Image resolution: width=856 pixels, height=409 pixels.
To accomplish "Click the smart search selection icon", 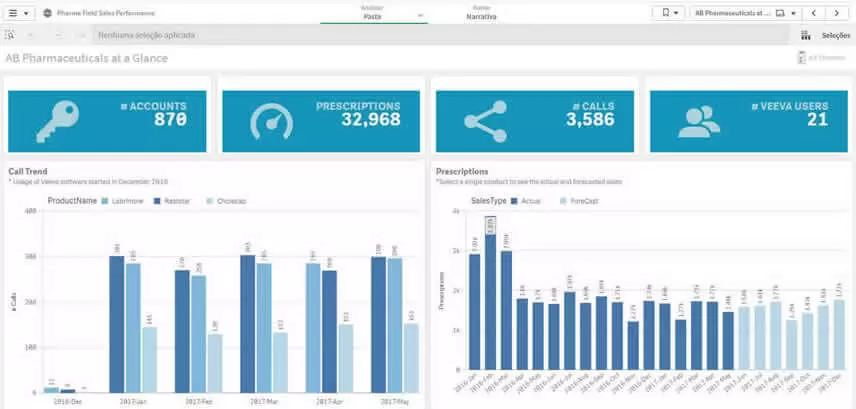I will pyautogui.click(x=10, y=35).
